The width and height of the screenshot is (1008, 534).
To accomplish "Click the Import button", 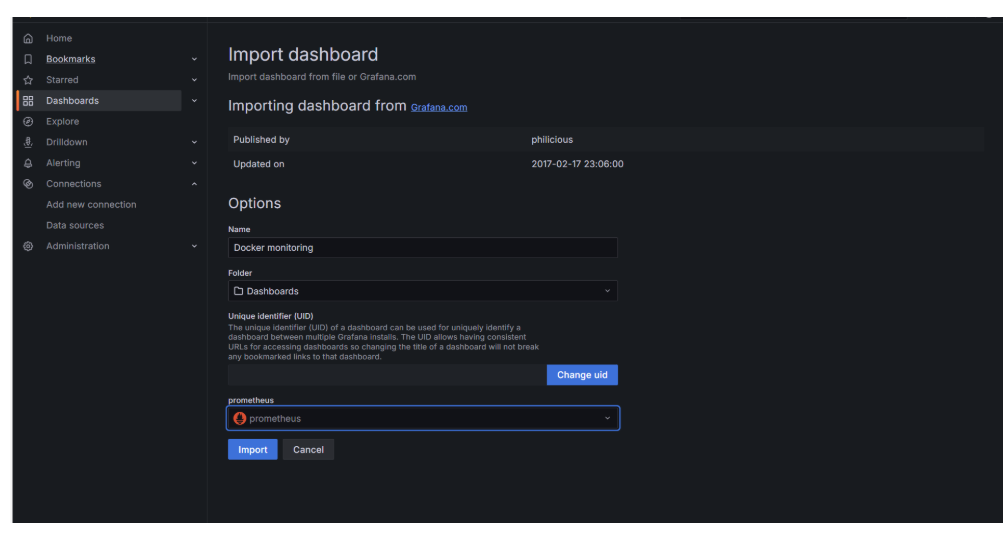I will (253, 450).
